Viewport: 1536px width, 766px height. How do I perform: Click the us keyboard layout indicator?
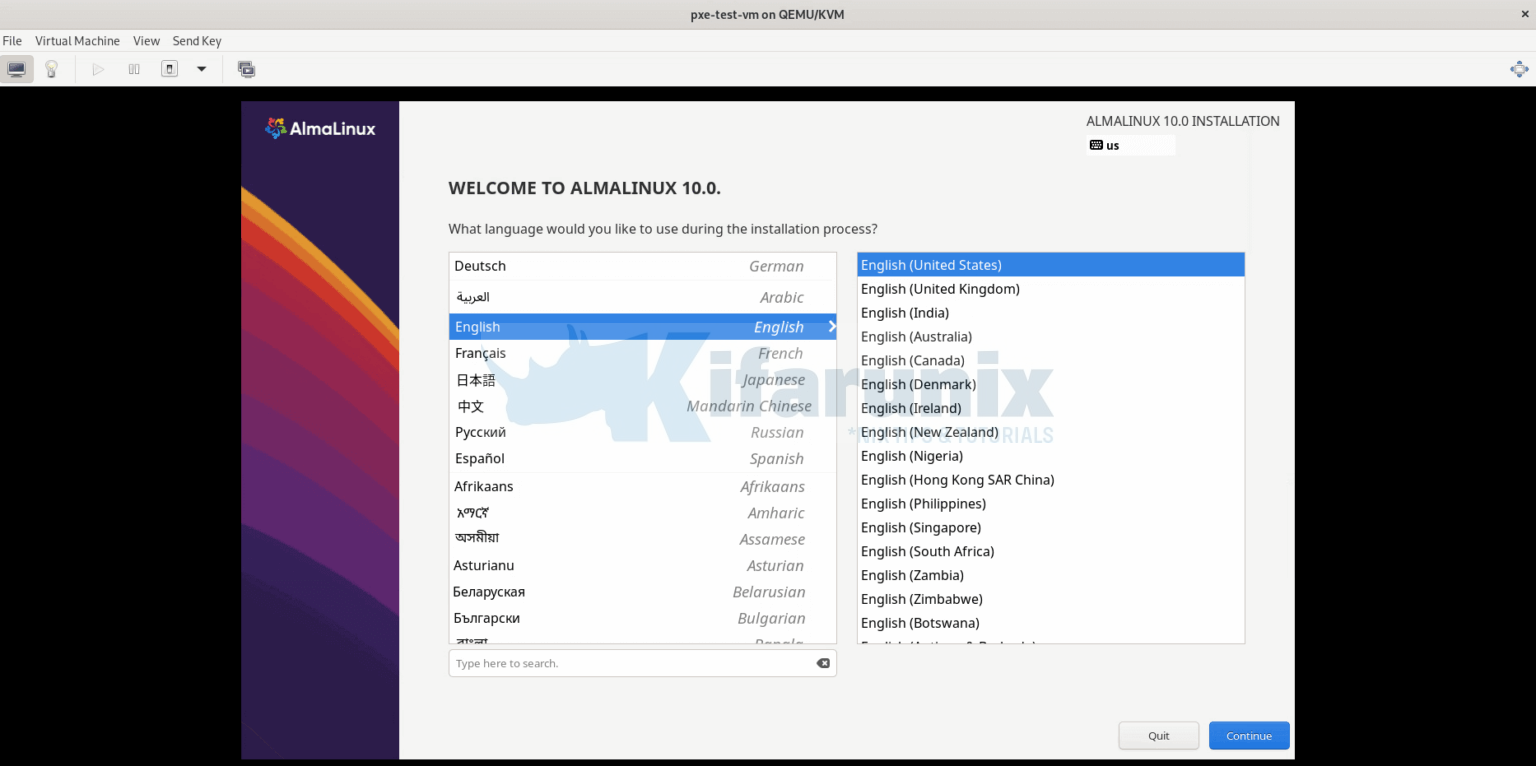pos(1110,145)
